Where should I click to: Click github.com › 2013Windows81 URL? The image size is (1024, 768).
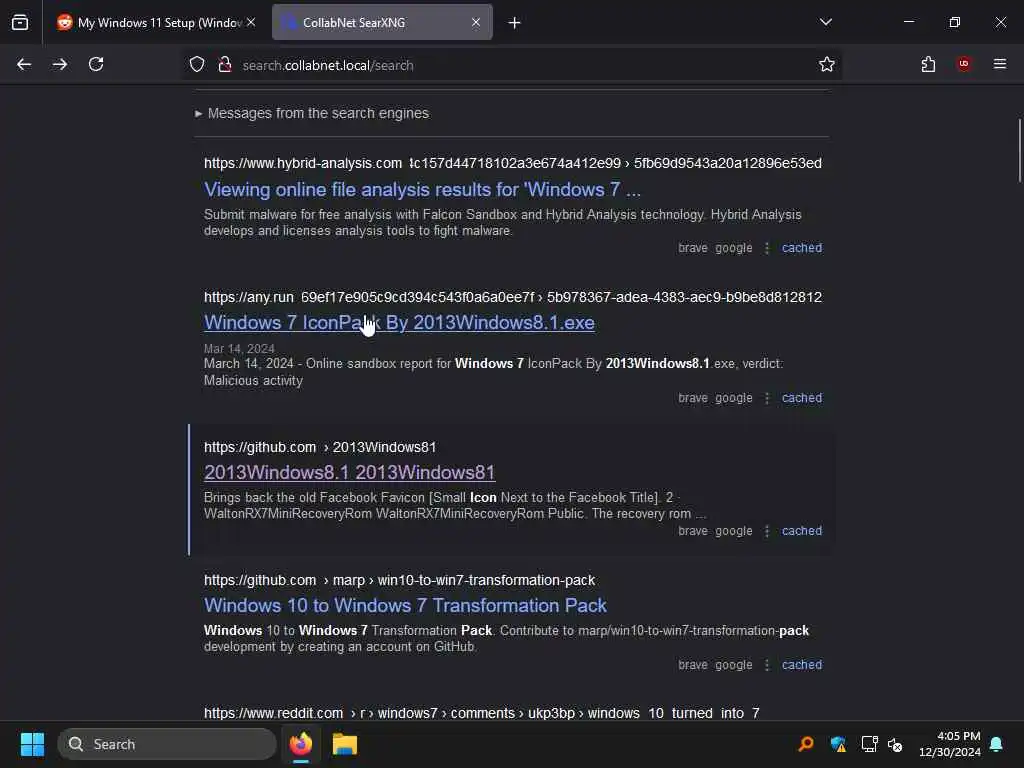(320, 447)
